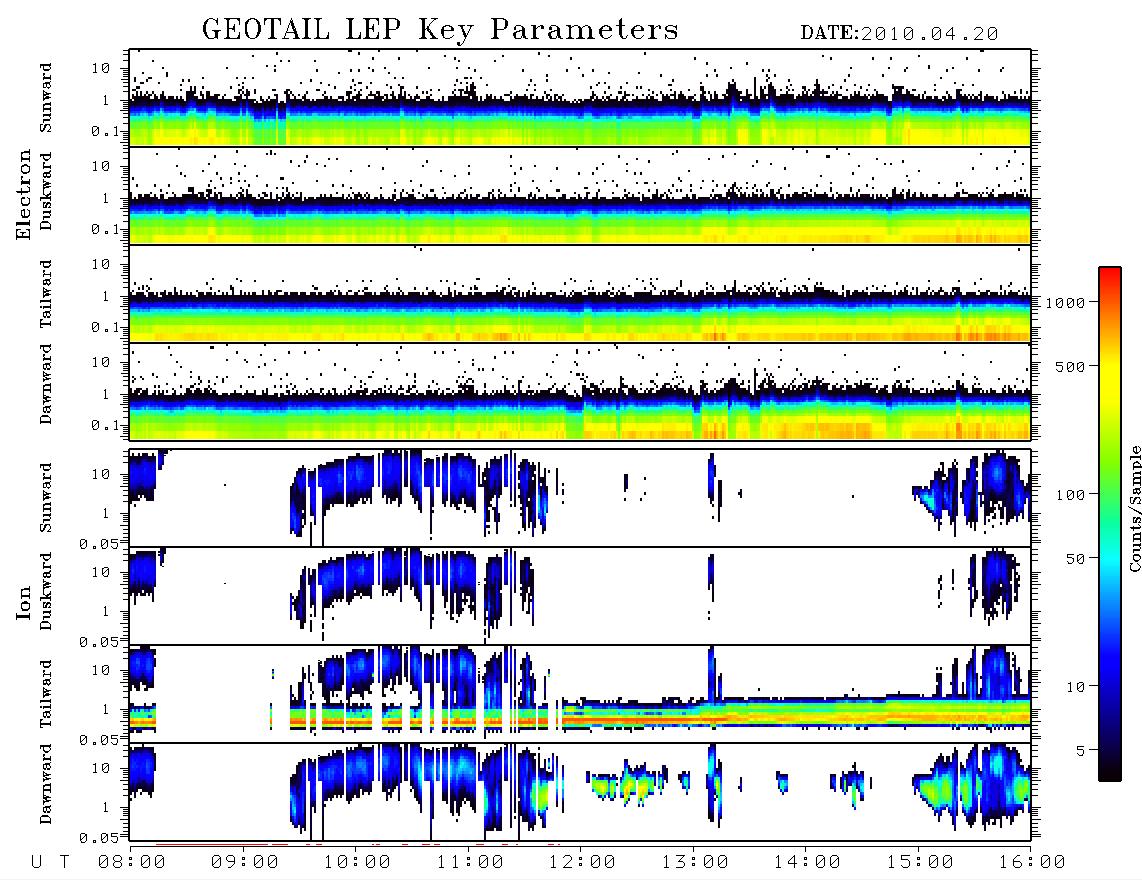The width and height of the screenshot is (1142, 880).
Task: Click the Electron Duskward spectrogram panel
Action: (x=580, y=196)
